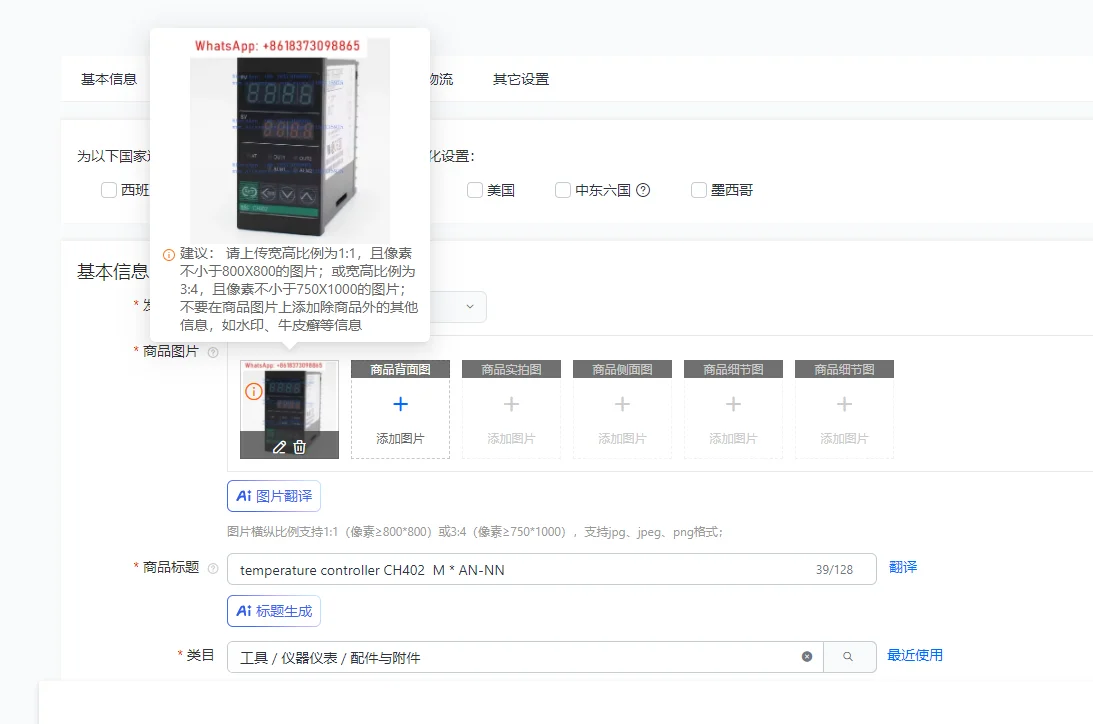The width and height of the screenshot is (1093, 724).
Task: Click the plus icon under 商品实拍图
Action: 511,404
